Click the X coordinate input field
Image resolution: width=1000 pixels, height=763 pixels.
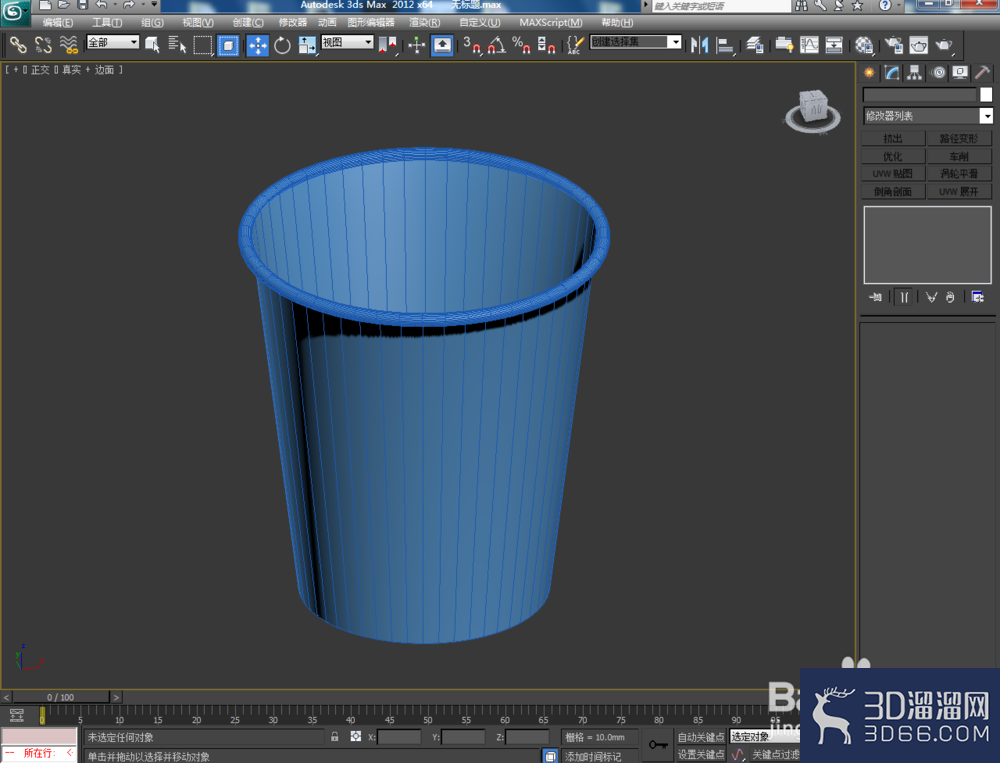400,737
